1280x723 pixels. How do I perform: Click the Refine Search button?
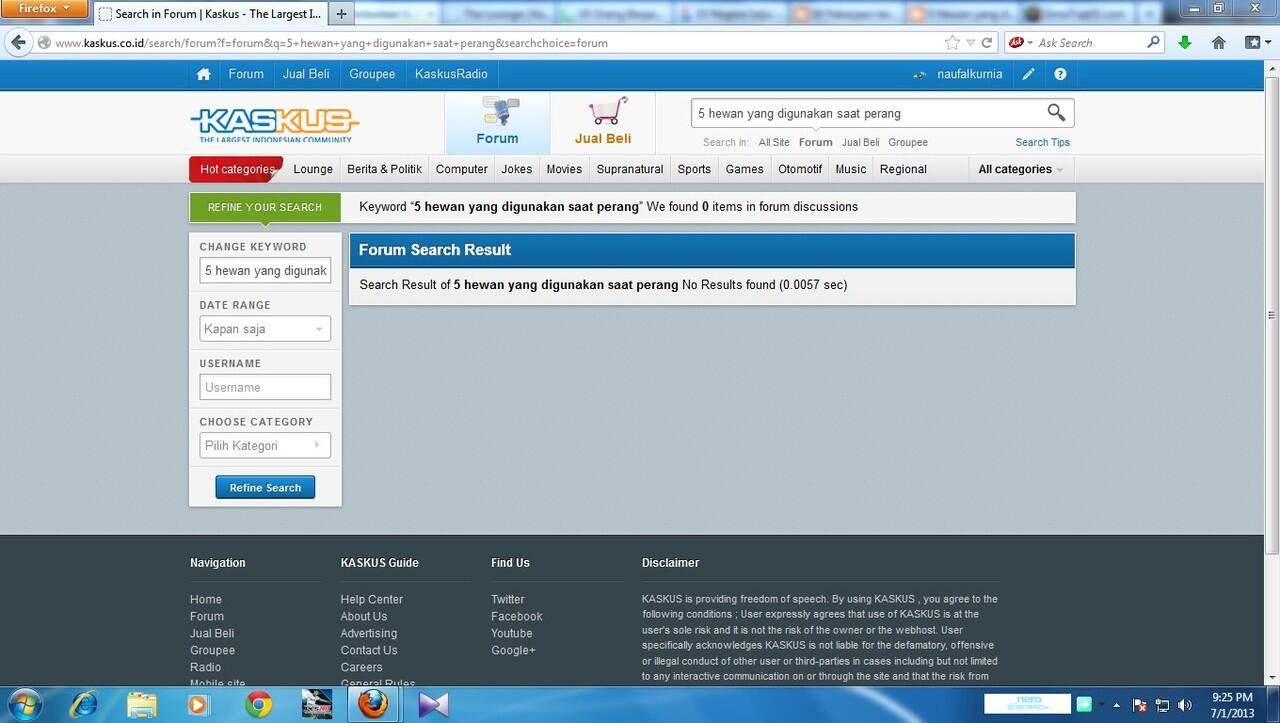(x=265, y=487)
